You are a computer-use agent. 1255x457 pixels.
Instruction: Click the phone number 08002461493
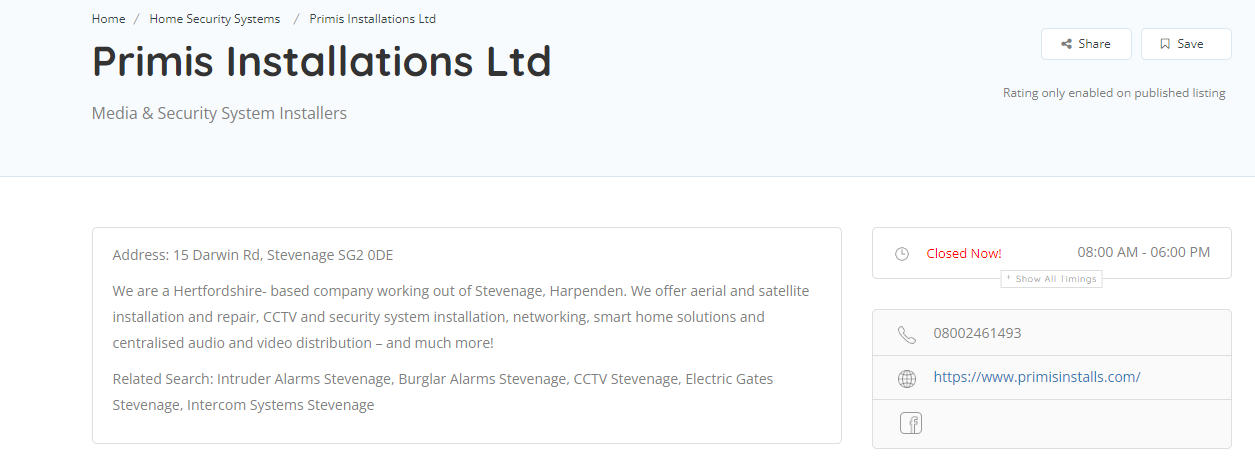(977, 333)
